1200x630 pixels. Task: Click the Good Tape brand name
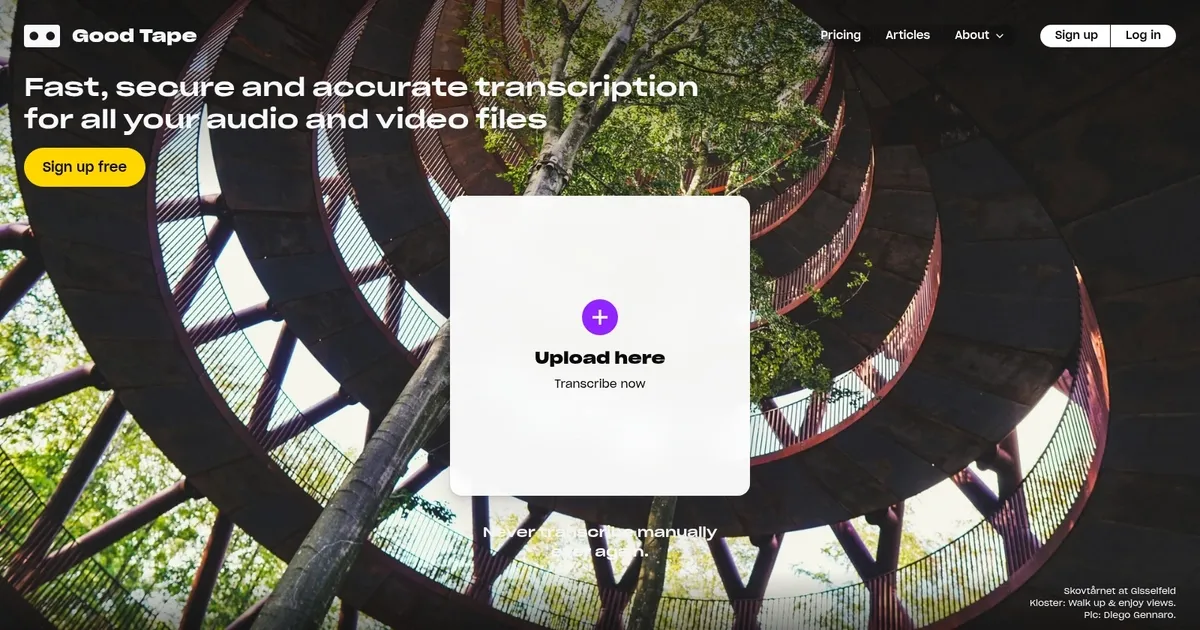coord(134,36)
